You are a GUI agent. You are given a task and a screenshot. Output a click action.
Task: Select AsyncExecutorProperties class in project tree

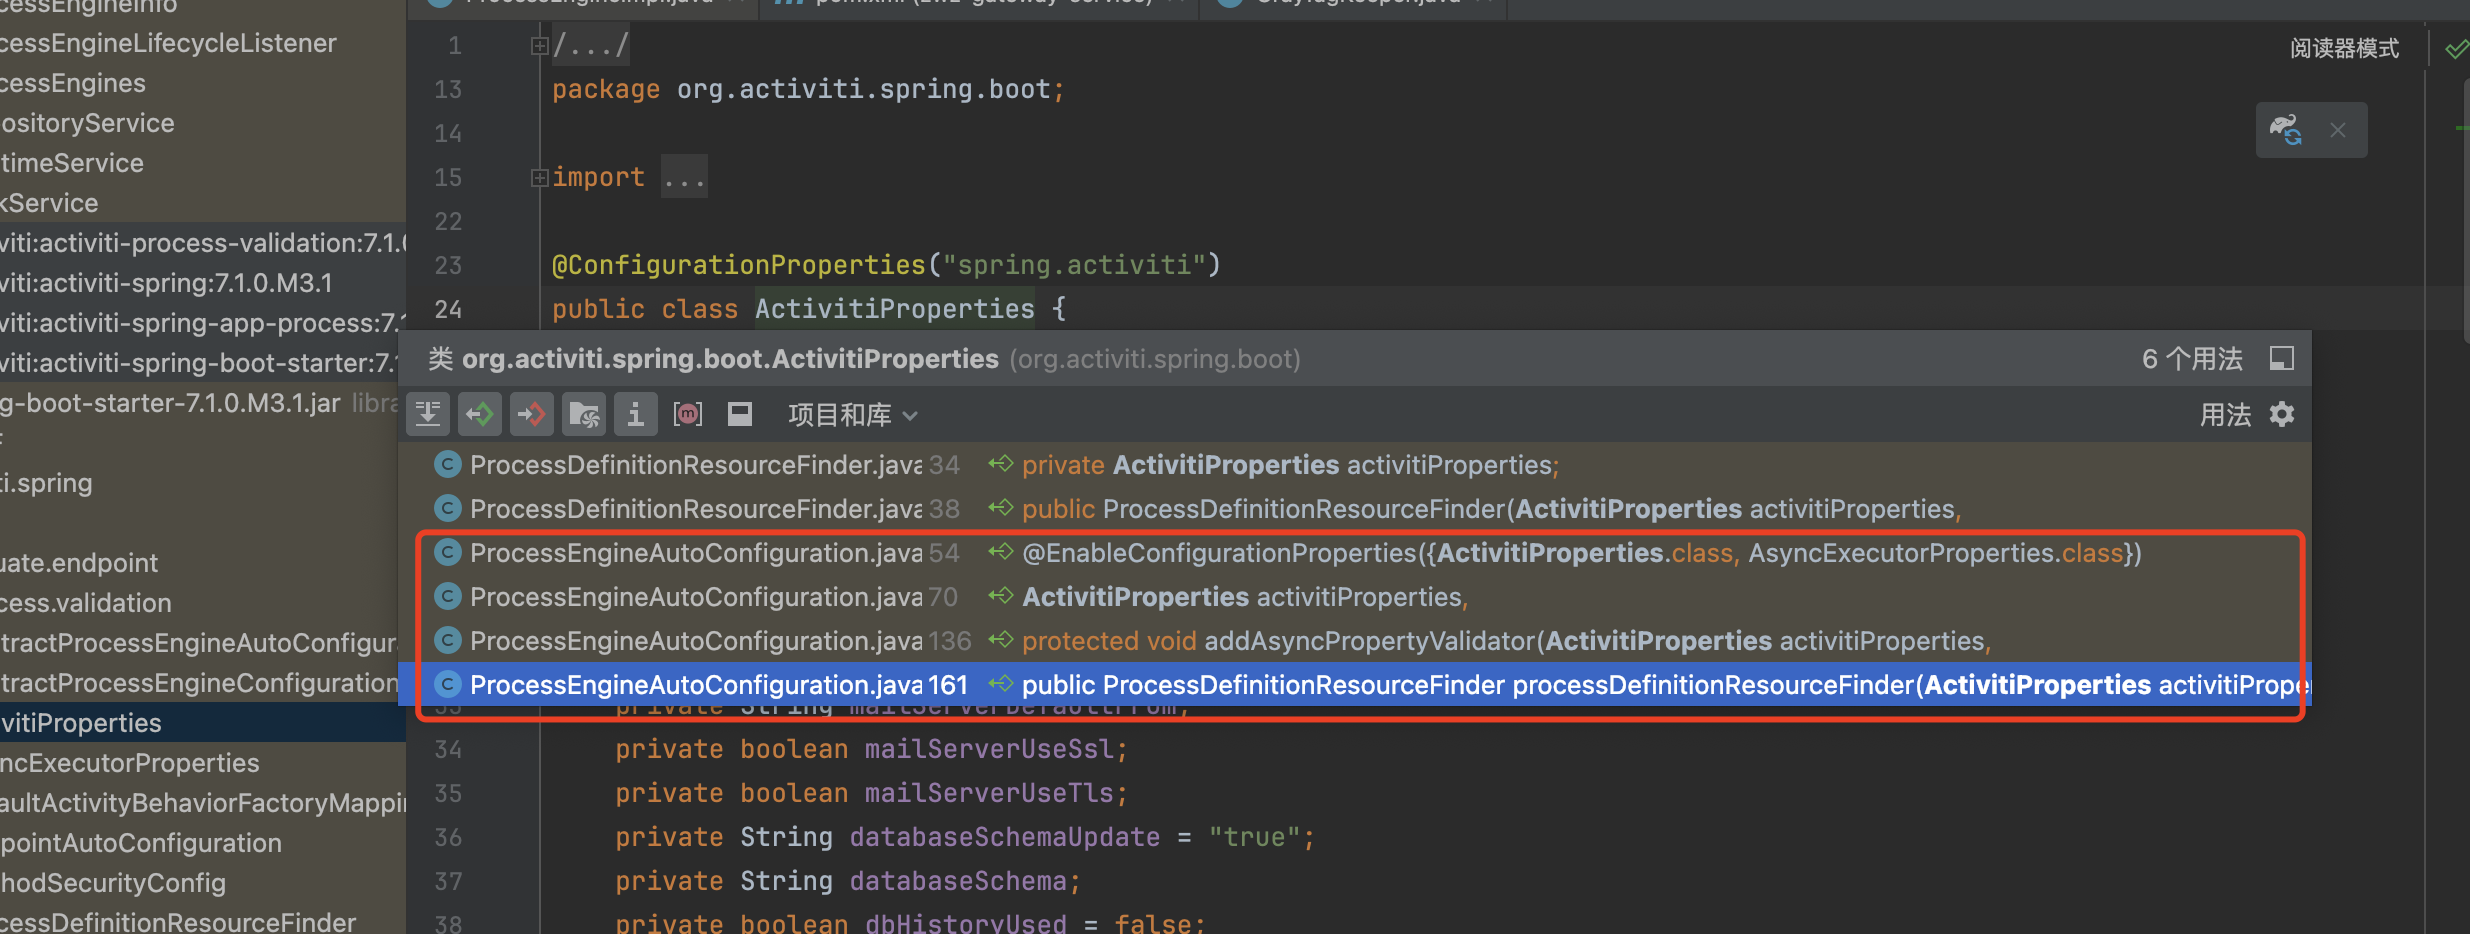[x=130, y=763]
